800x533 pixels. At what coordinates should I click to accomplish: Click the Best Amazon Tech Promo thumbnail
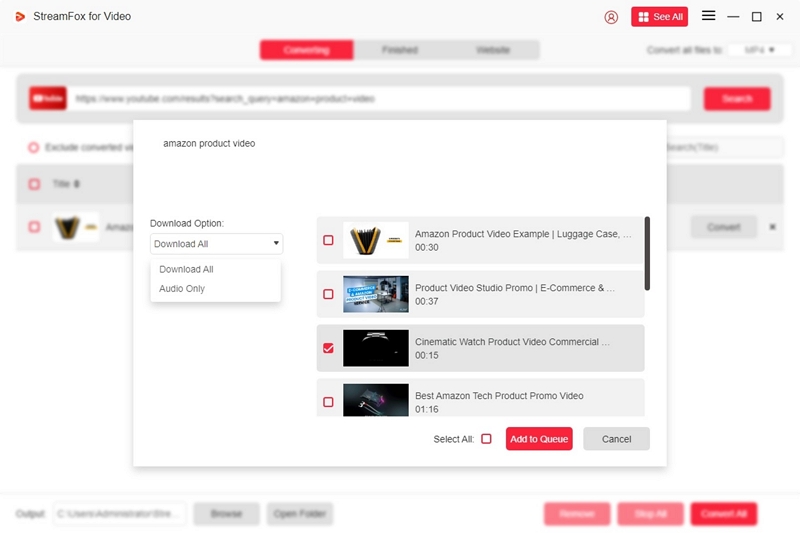[x=376, y=400]
